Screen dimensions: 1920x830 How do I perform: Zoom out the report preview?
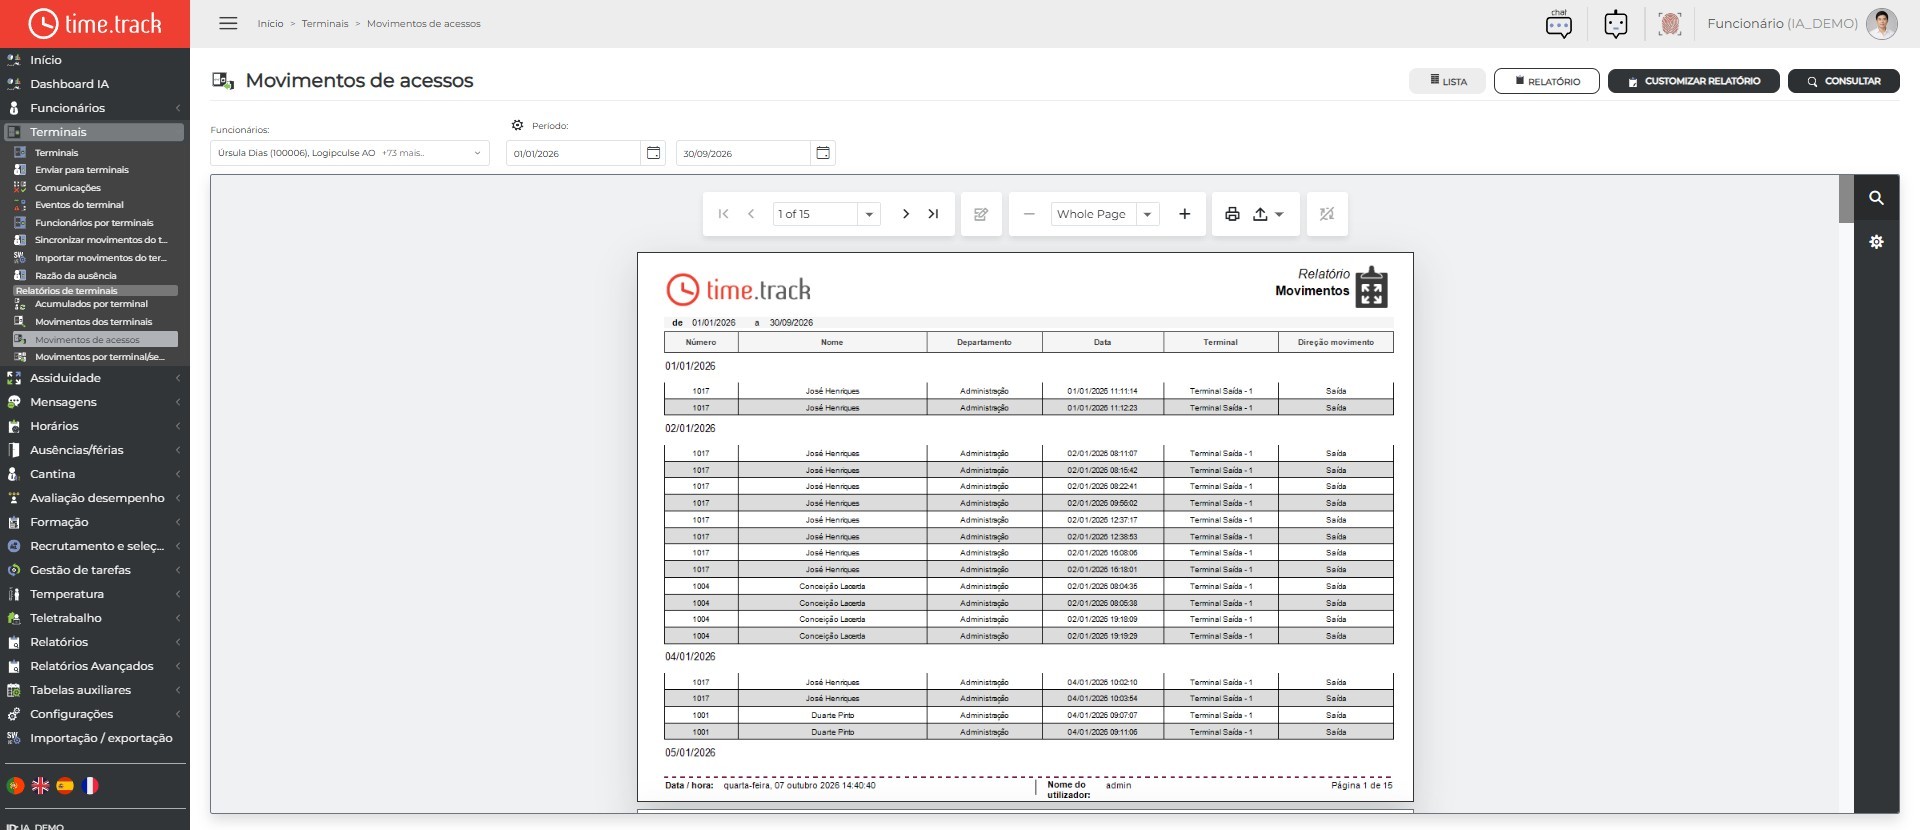tap(1029, 214)
